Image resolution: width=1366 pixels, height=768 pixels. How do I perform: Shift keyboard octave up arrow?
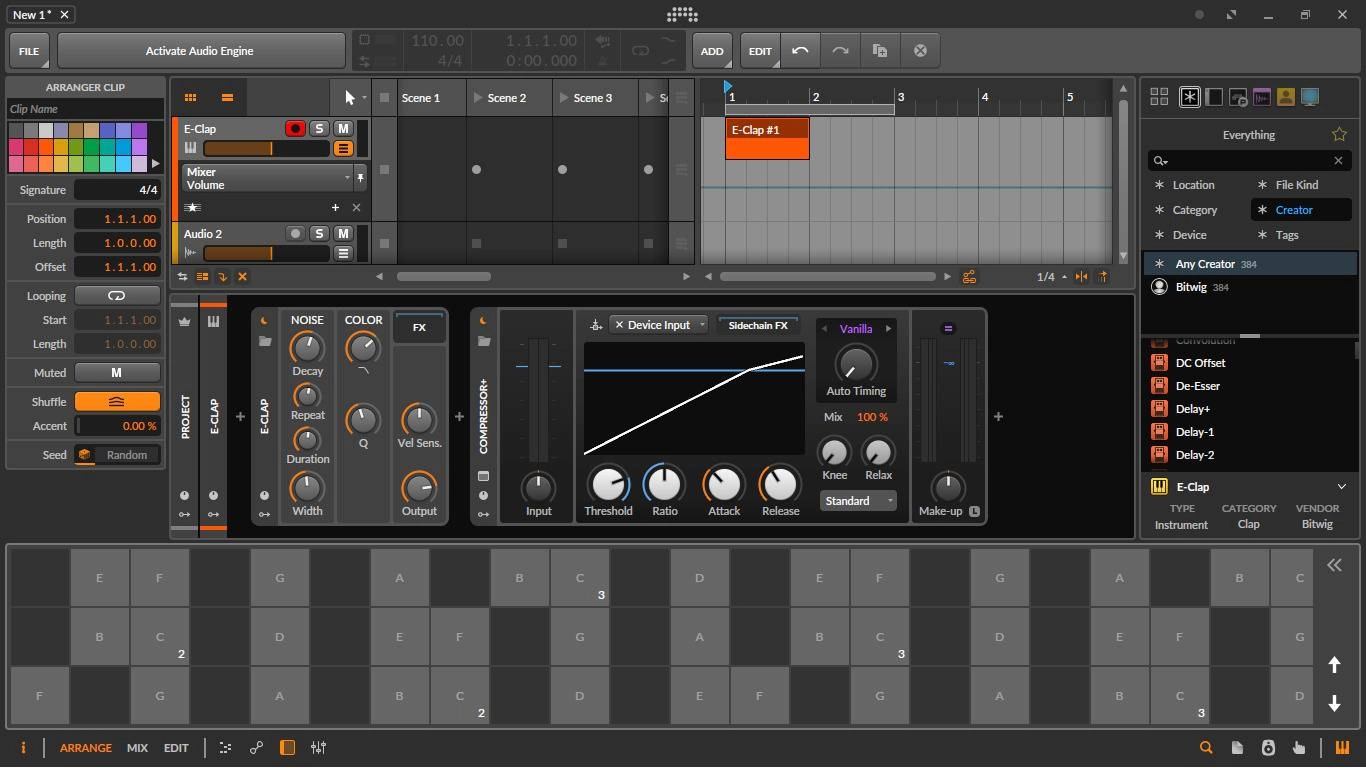point(1334,664)
